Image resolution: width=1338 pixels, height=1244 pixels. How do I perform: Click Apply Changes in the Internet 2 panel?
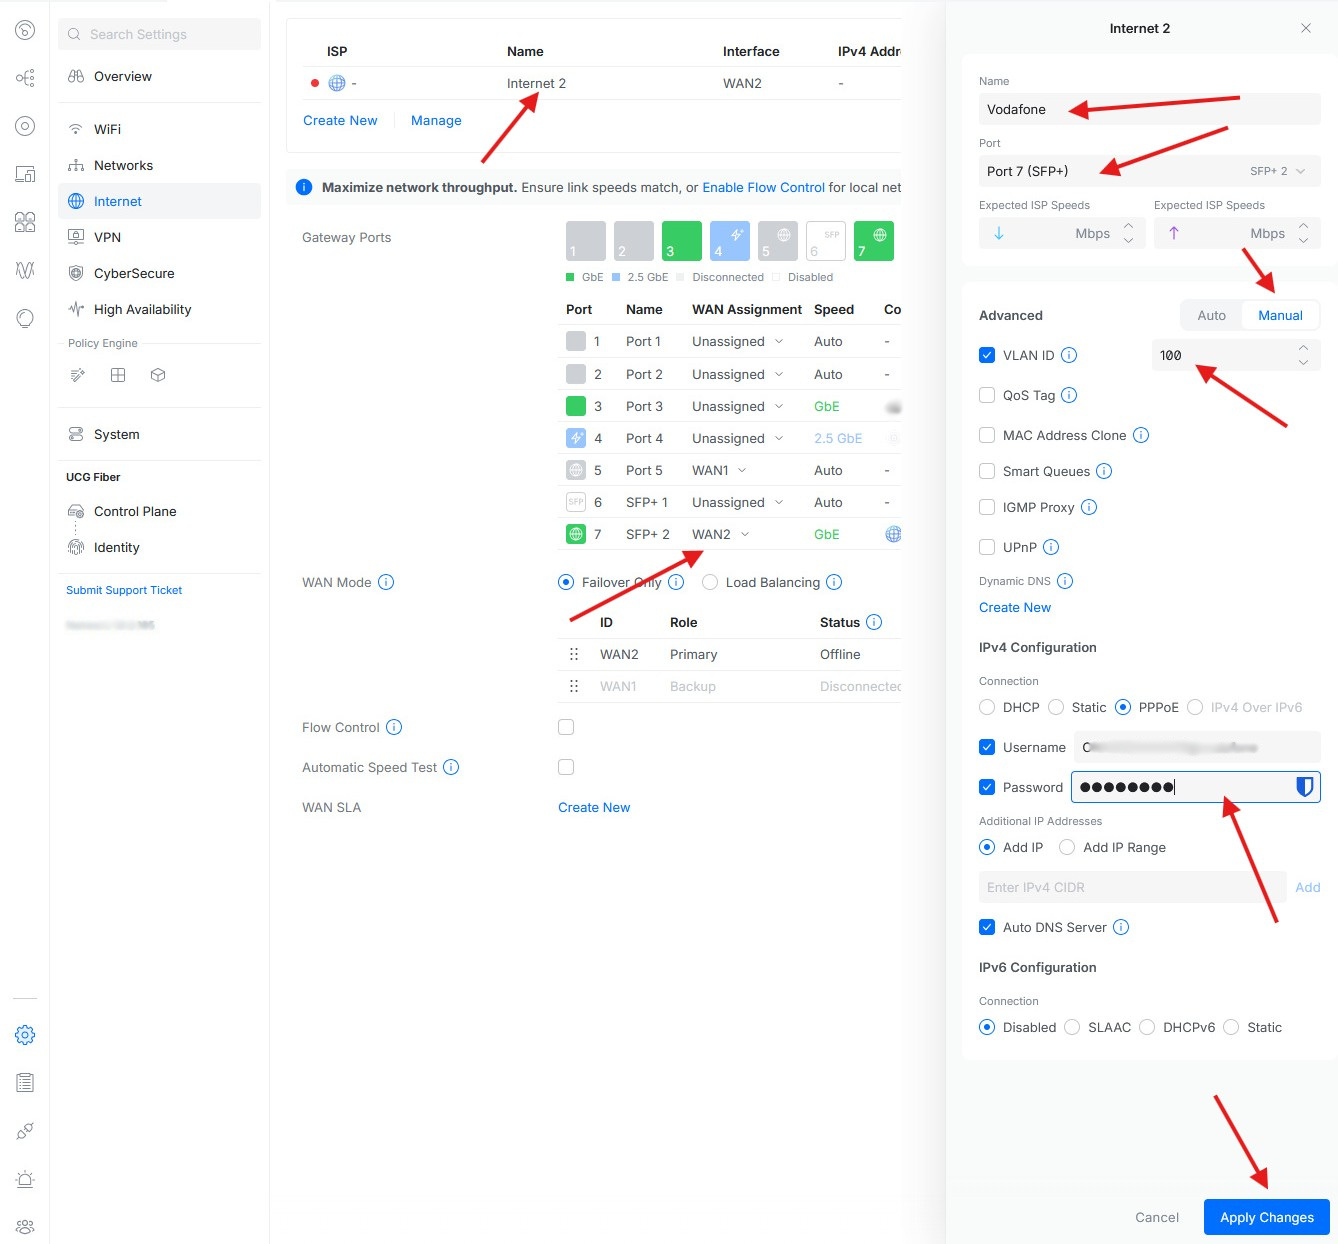point(1266,1217)
